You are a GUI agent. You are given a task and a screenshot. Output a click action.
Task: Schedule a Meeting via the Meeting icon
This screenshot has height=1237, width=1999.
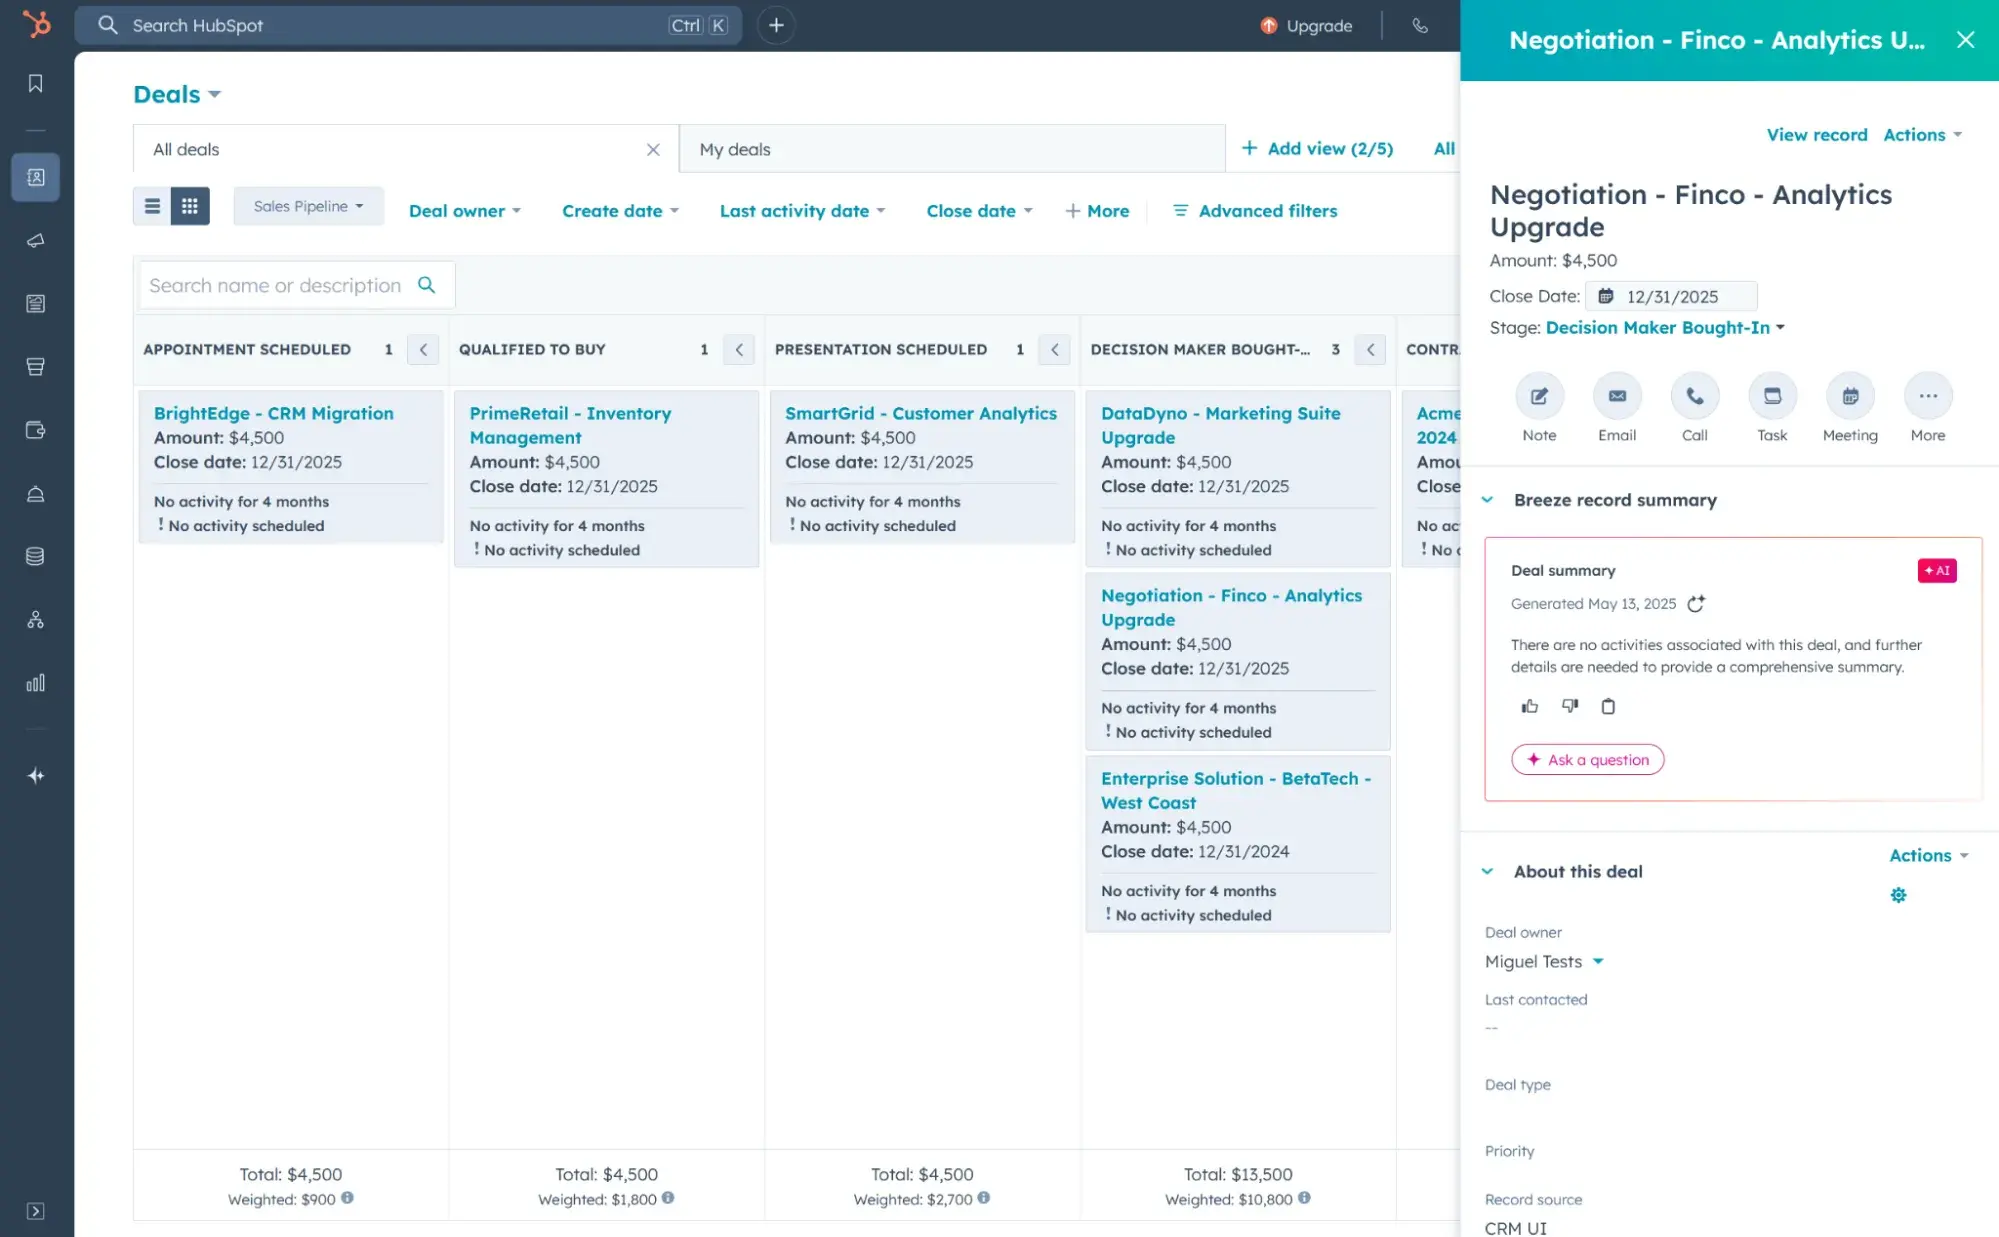pyautogui.click(x=1849, y=396)
